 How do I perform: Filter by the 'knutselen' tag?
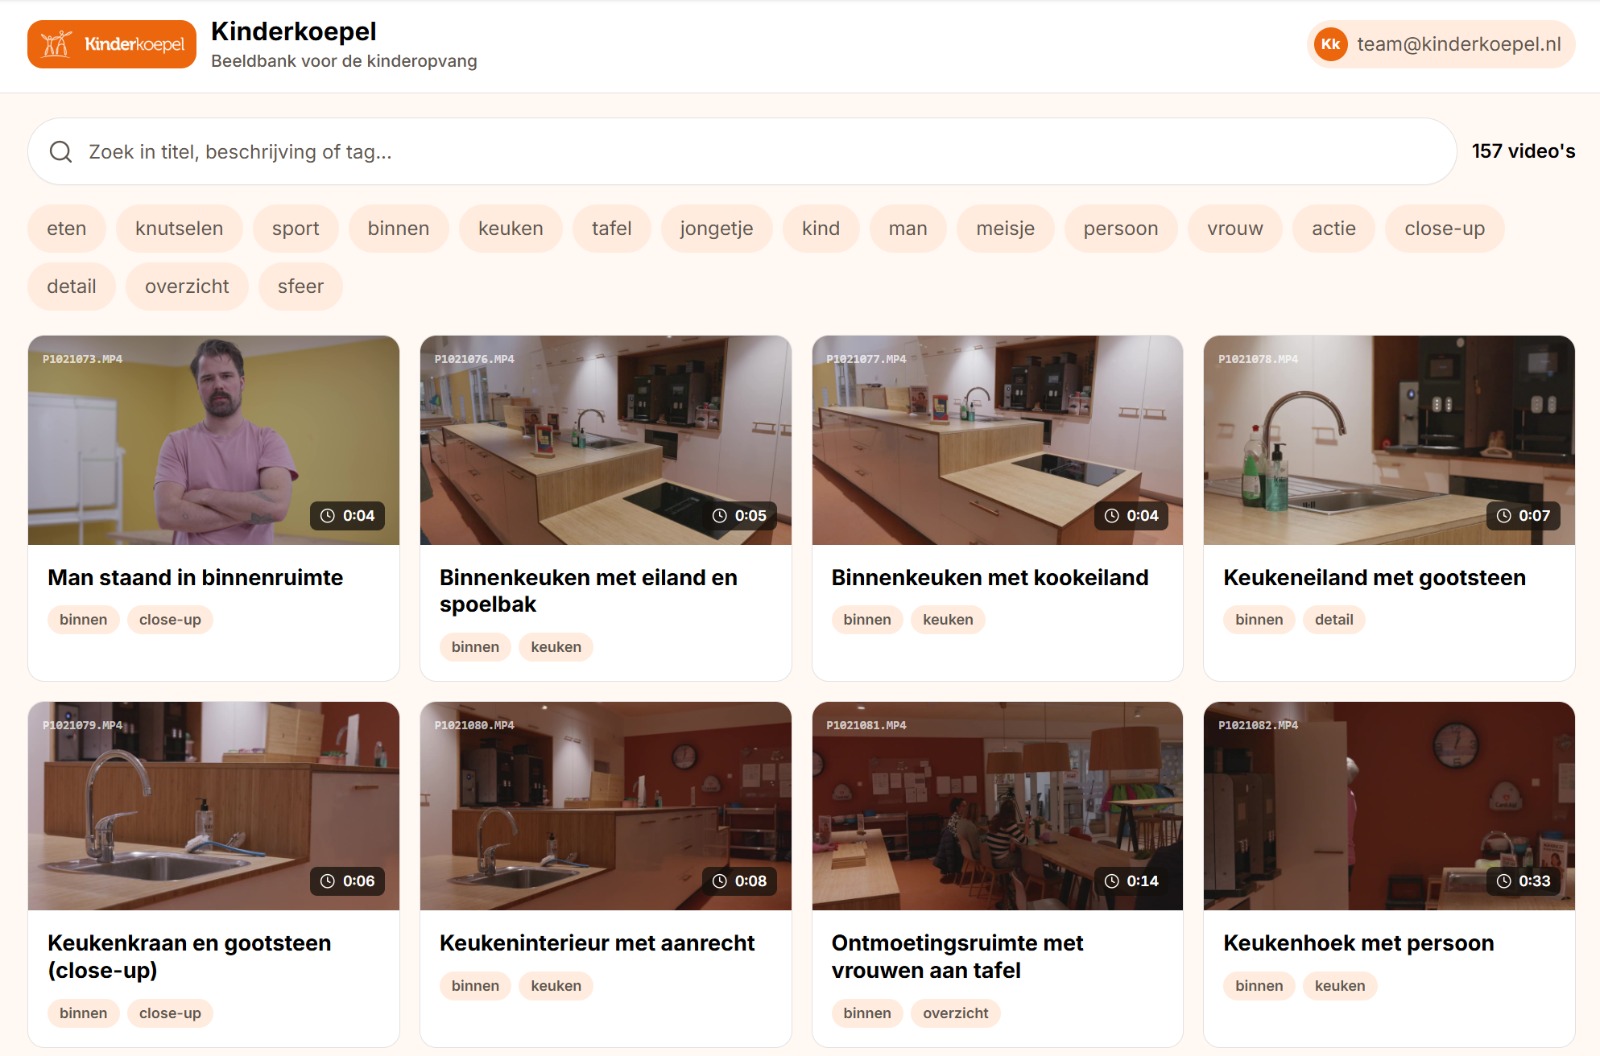tap(179, 228)
